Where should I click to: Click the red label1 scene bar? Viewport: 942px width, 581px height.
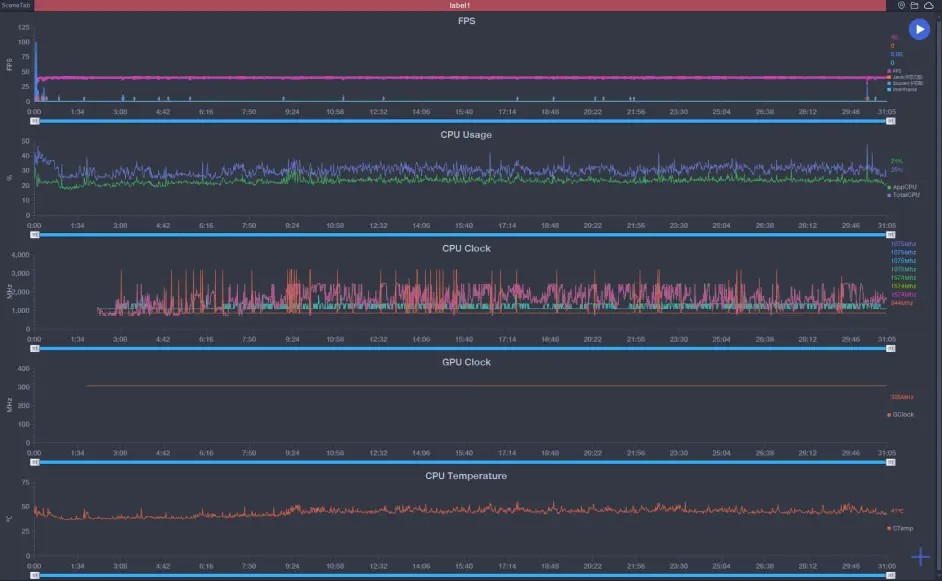[x=460, y=5]
